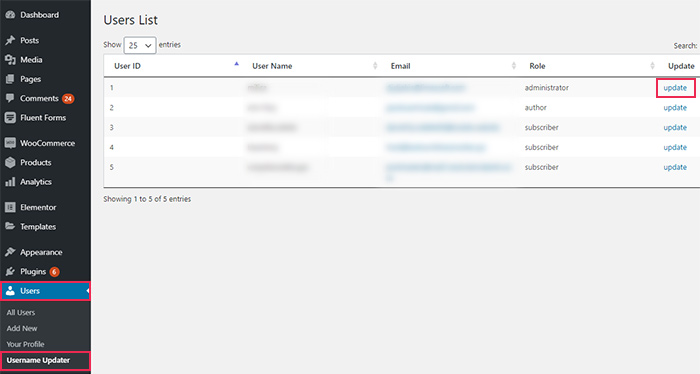This screenshot has height=374, width=700.
Task: Sort table by Role arrows
Action: (652, 66)
